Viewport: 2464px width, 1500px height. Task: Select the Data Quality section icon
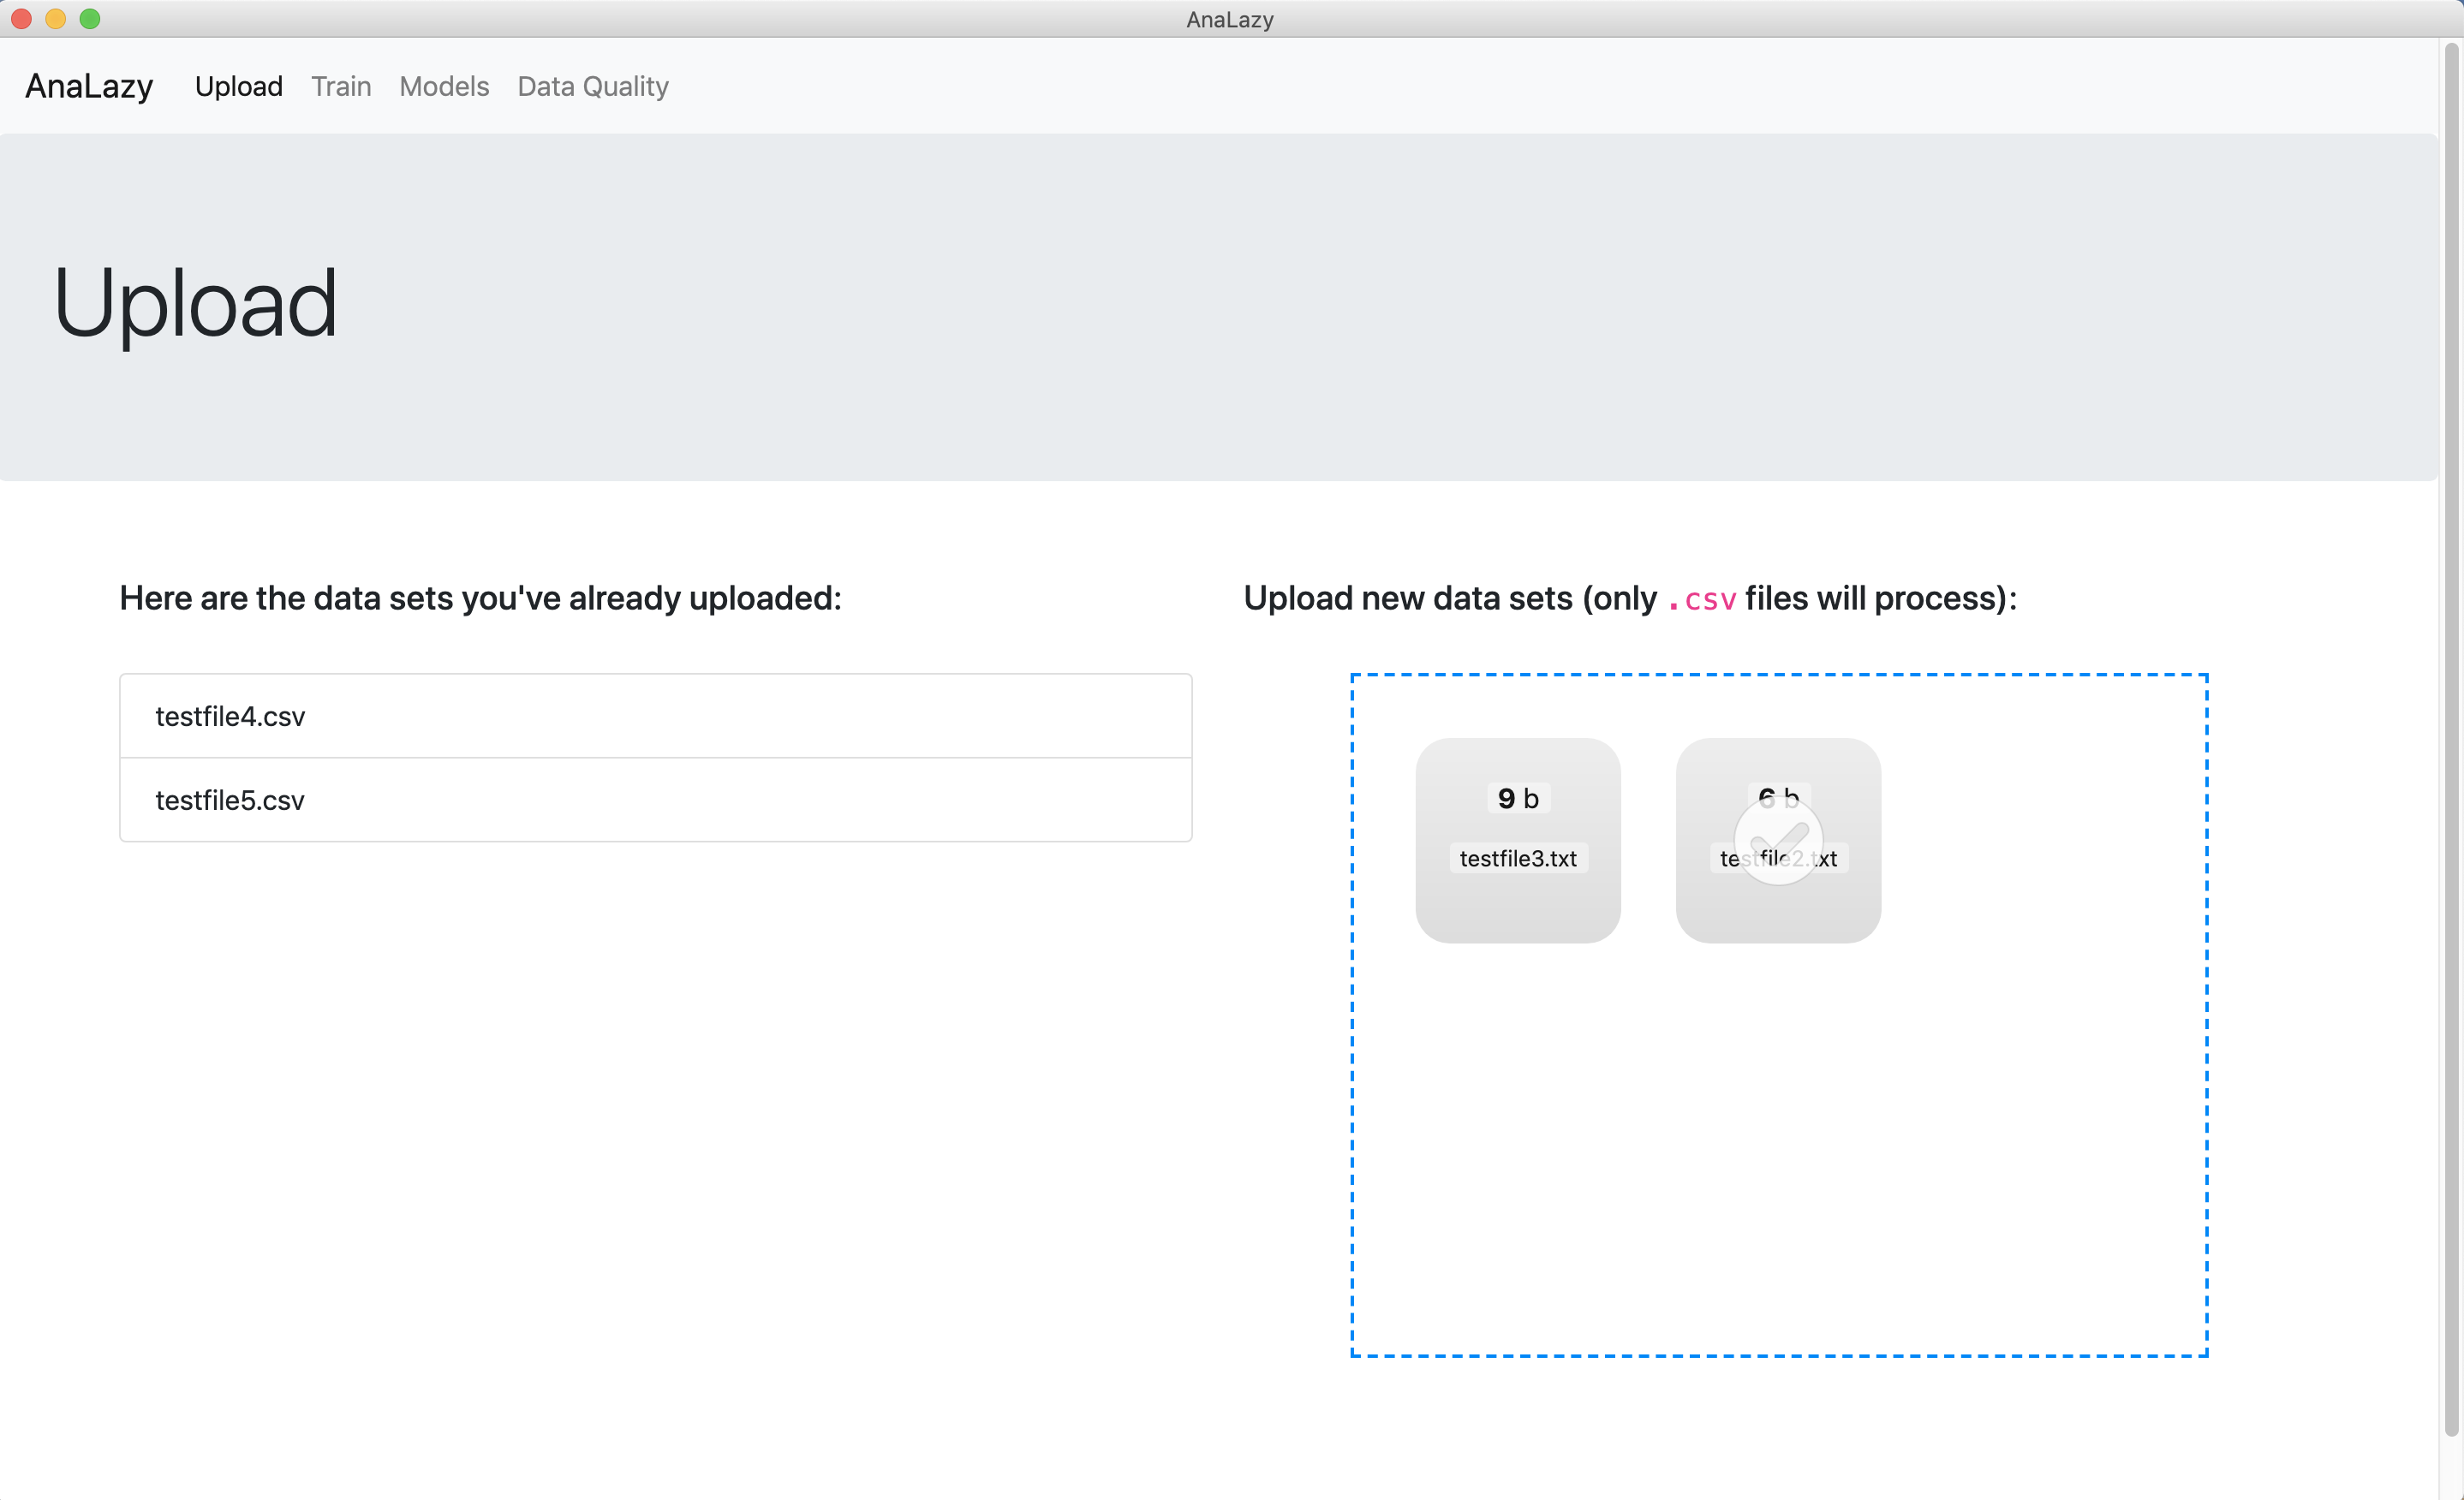(x=594, y=85)
